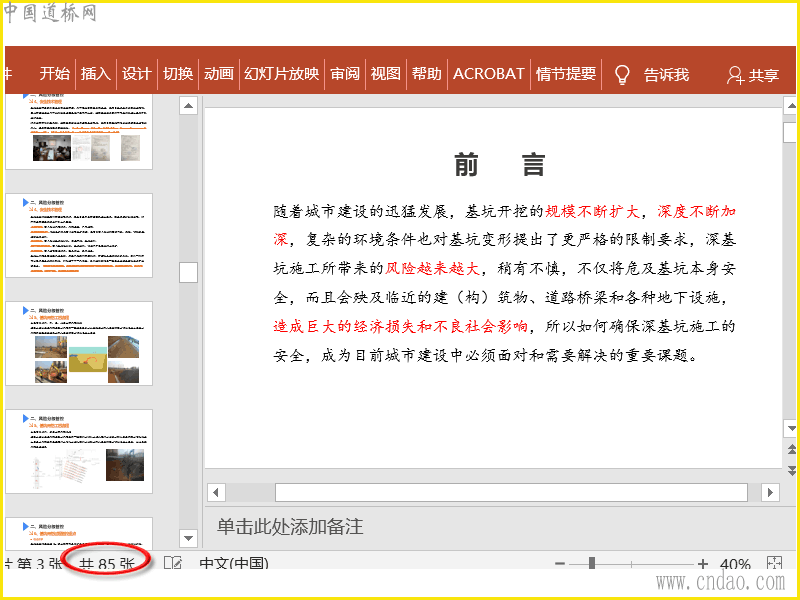Open the 情节提要 tab
The height and width of the screenshot is (600, 800).
pyautogui.click(x=565, y=74)
